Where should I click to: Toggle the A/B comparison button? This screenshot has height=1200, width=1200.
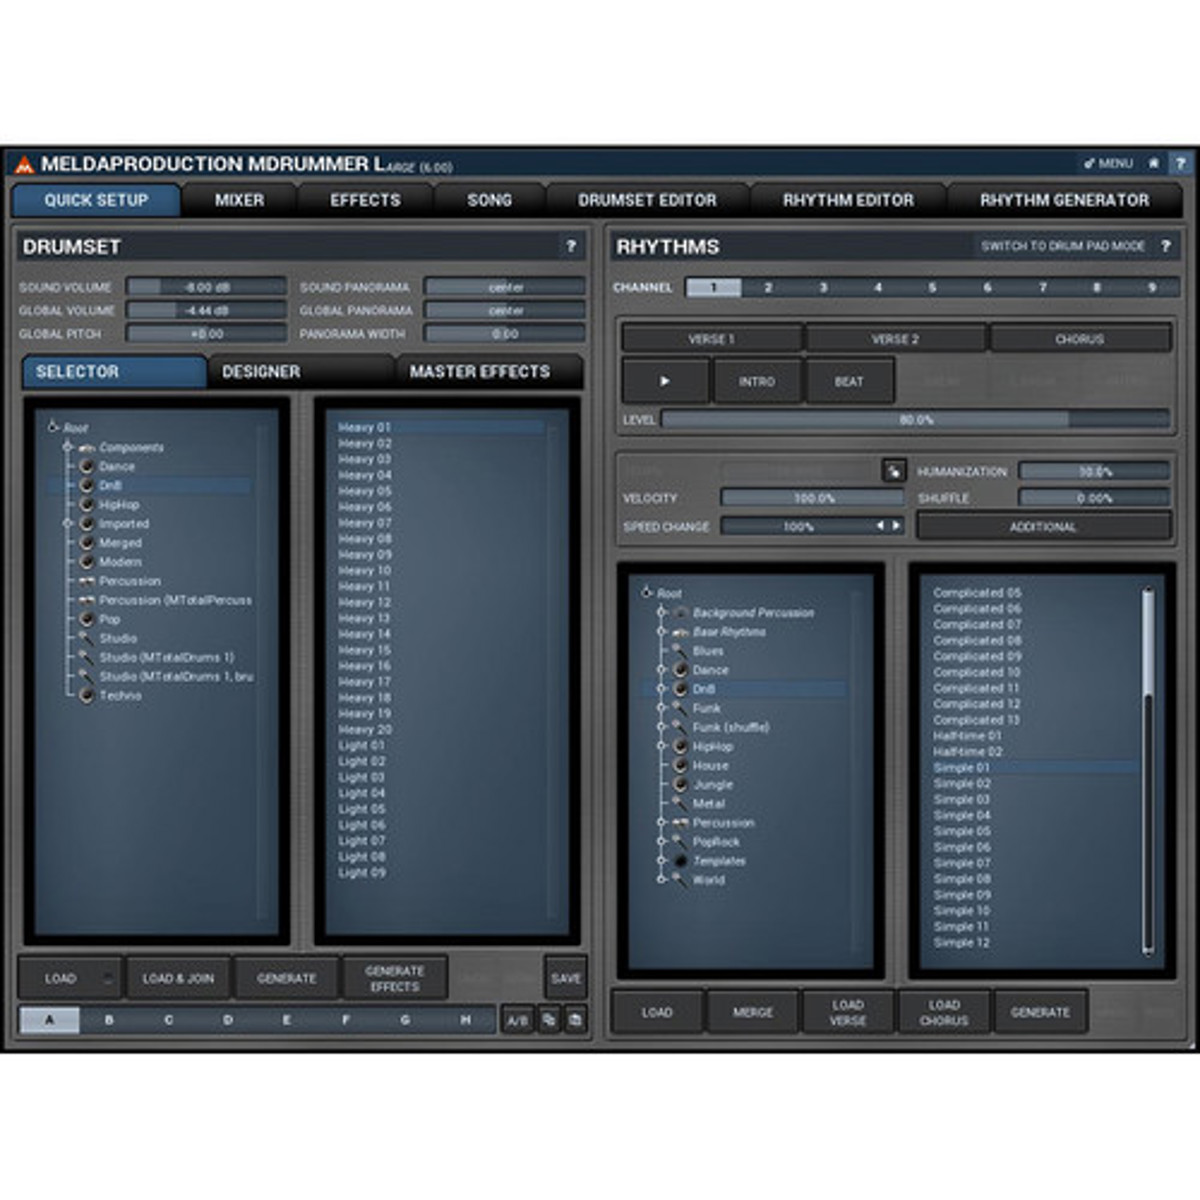(x=517, y=1020)
